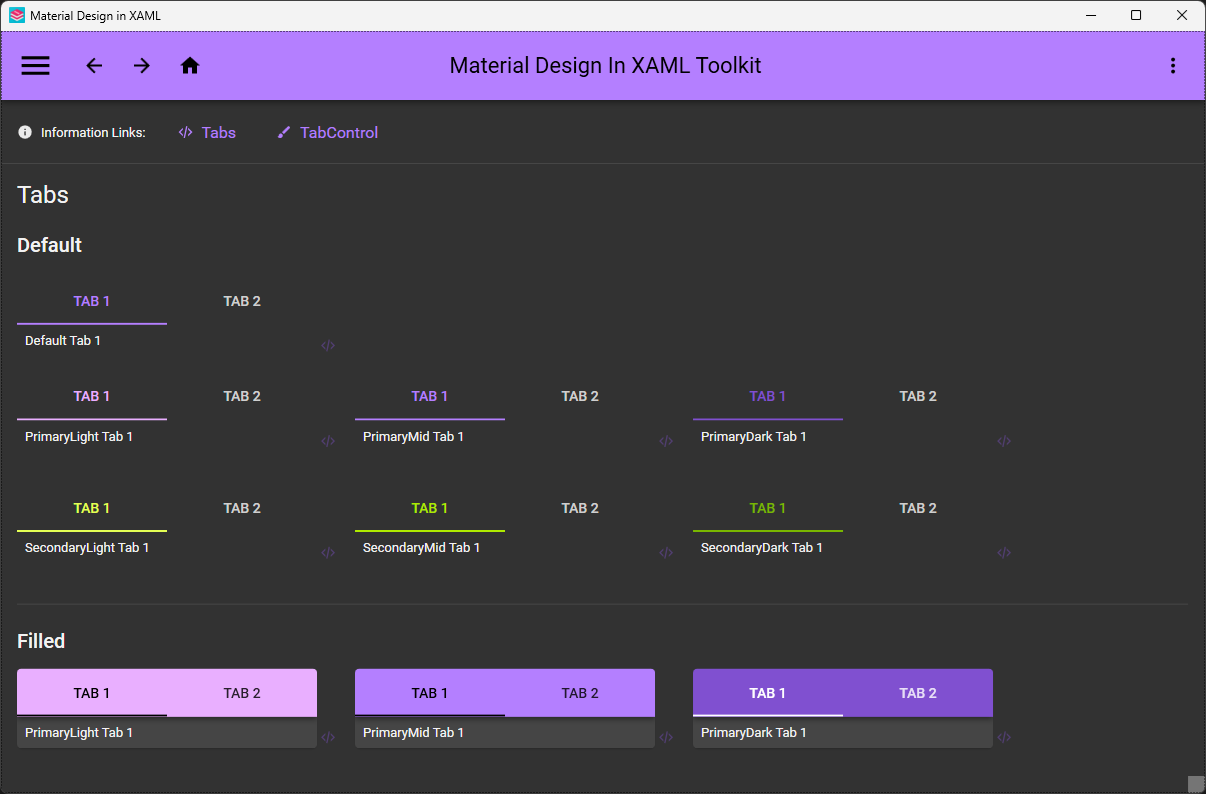This screenshot has width=1206, height=794.
Task: Click the 'Default' section heading
Action: tap(50, 245)
